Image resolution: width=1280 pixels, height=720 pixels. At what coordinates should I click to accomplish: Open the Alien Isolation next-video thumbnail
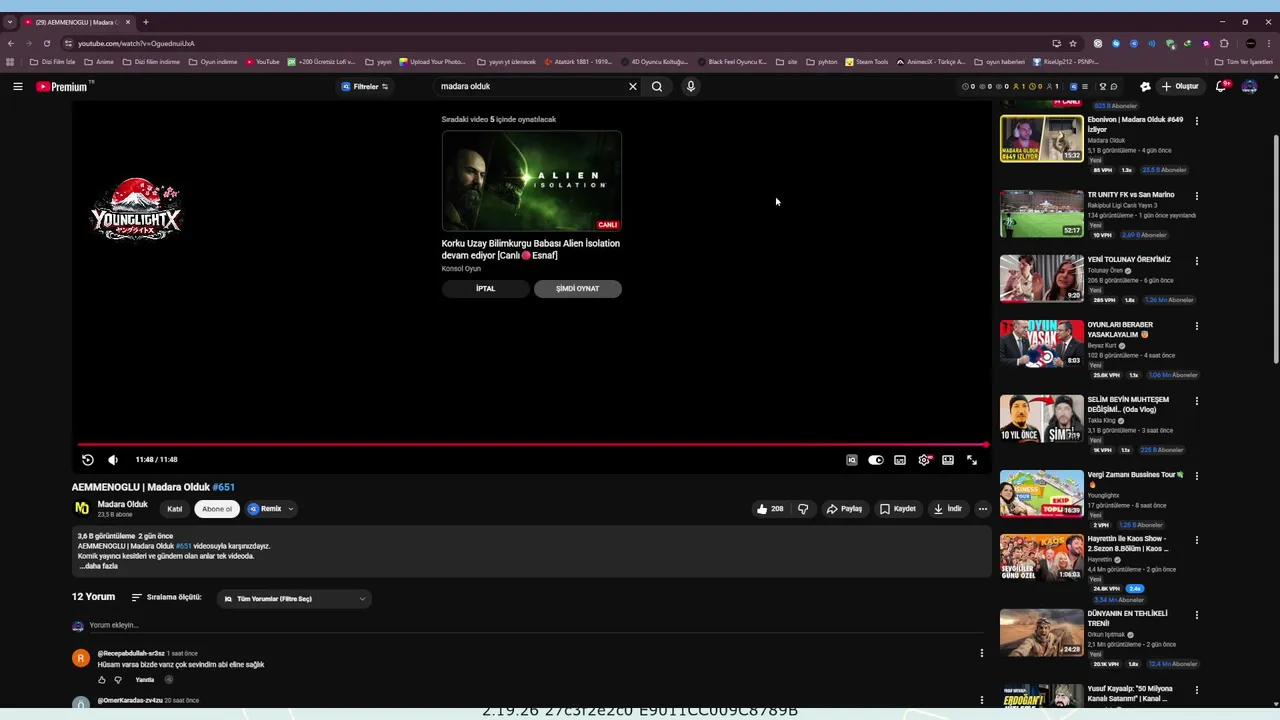(x=532, y=181)
